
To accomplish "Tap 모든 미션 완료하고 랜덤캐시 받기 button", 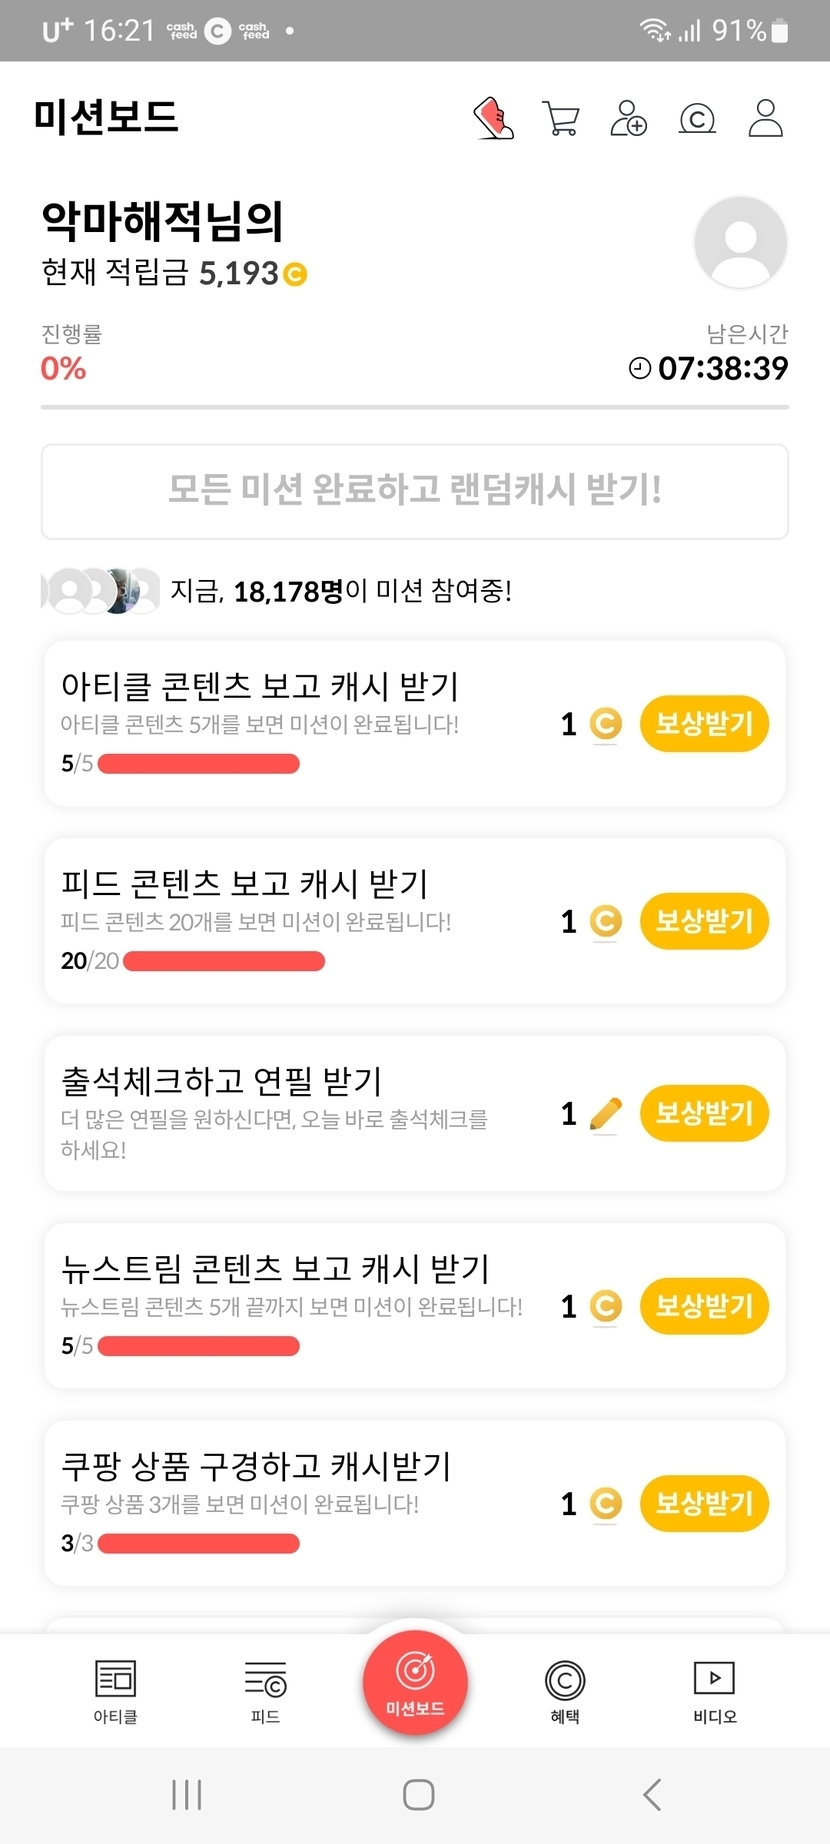I will pyautogui.click(x=415, y=491).
